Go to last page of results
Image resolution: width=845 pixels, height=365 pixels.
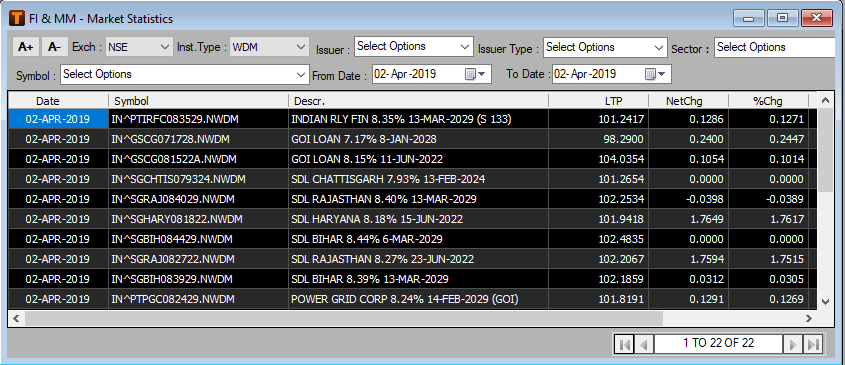[813, 344]
